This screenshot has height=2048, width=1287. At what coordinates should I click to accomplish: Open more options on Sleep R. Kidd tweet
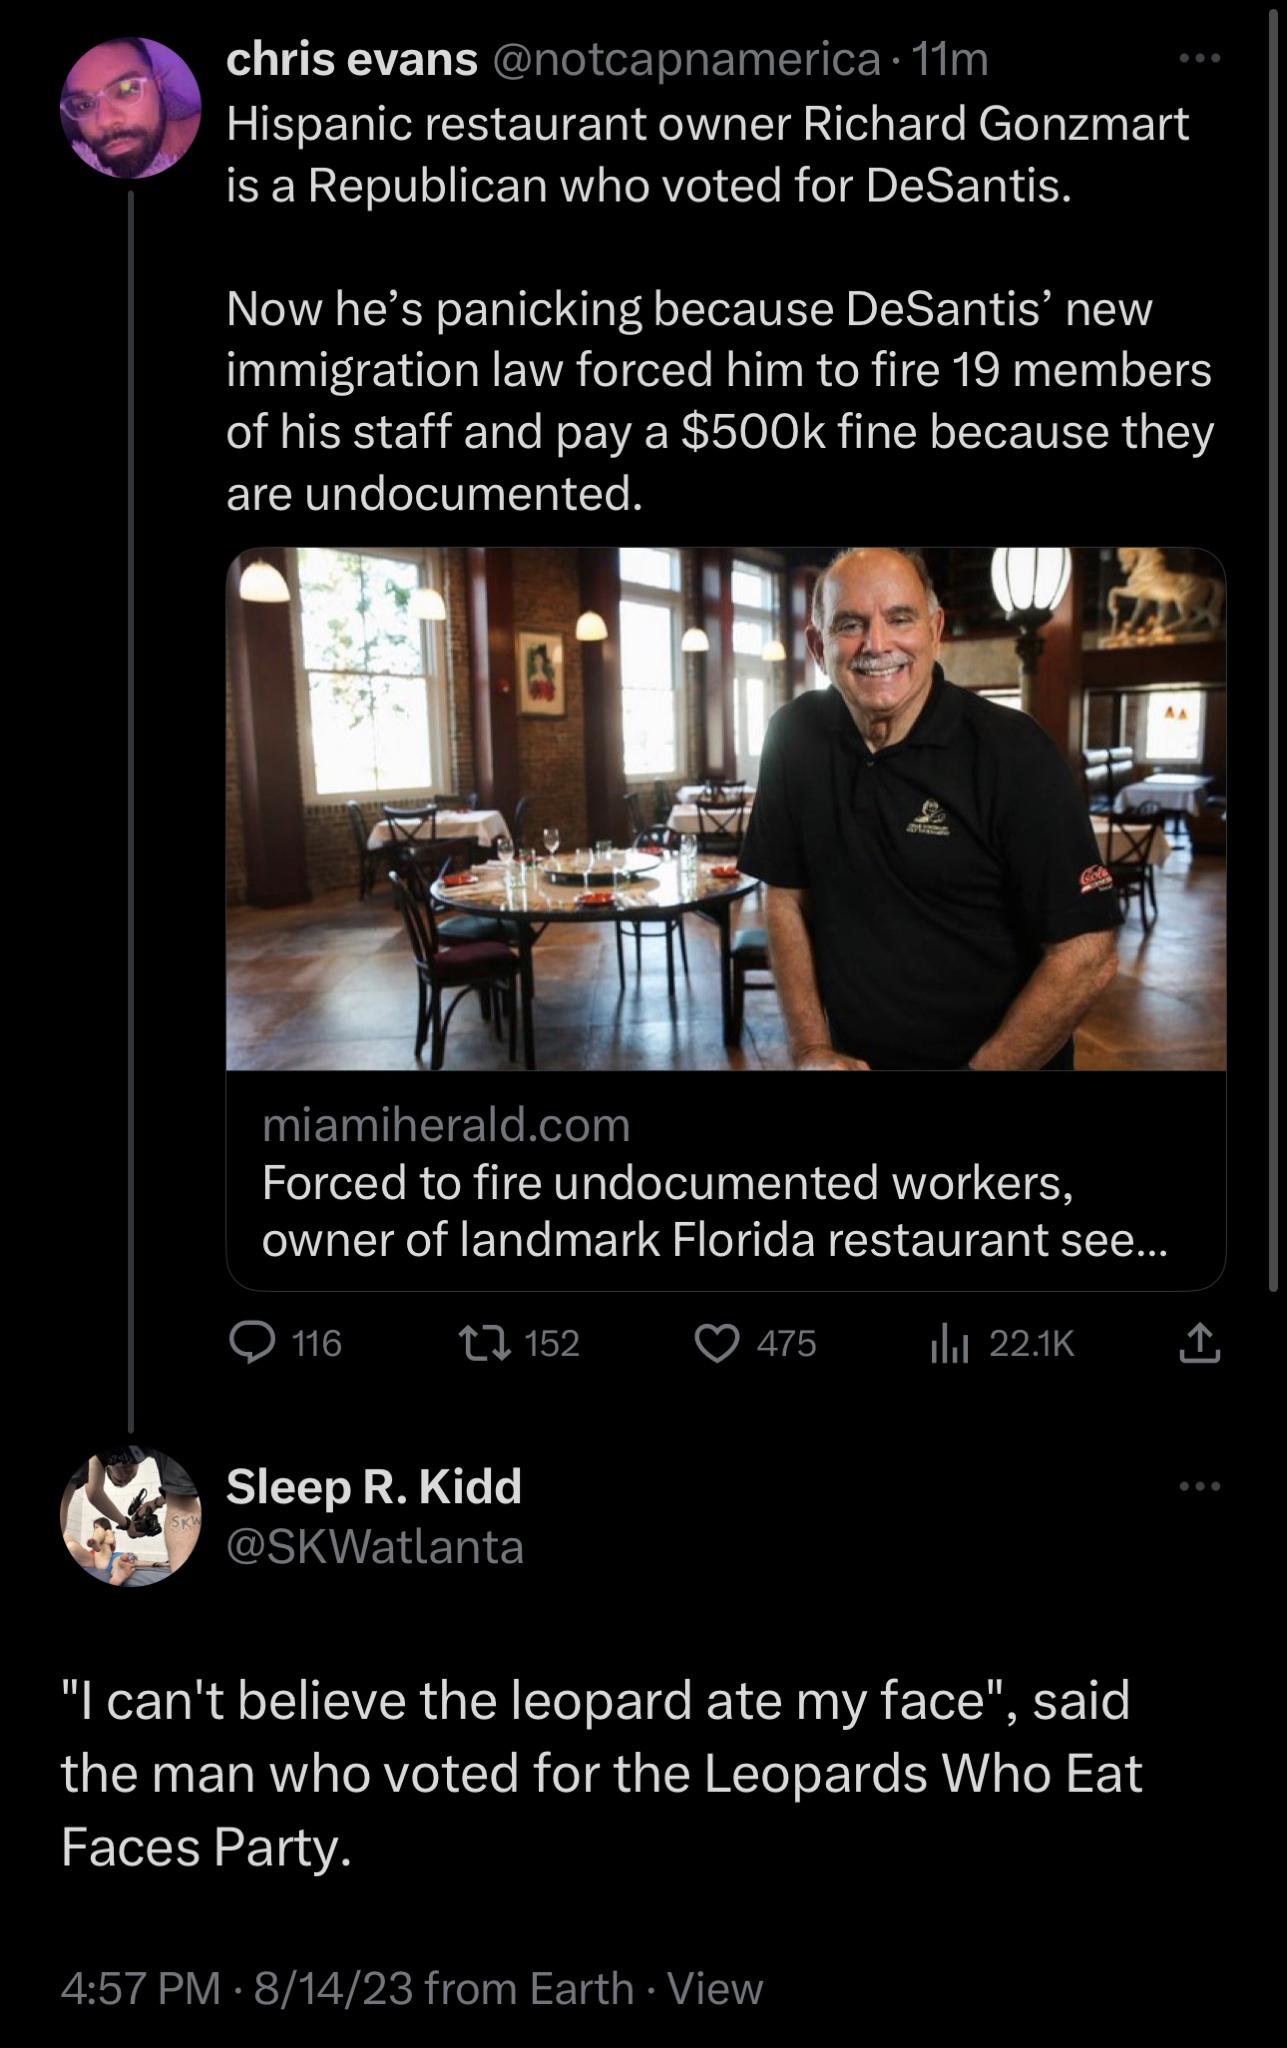[1200, 1487]
